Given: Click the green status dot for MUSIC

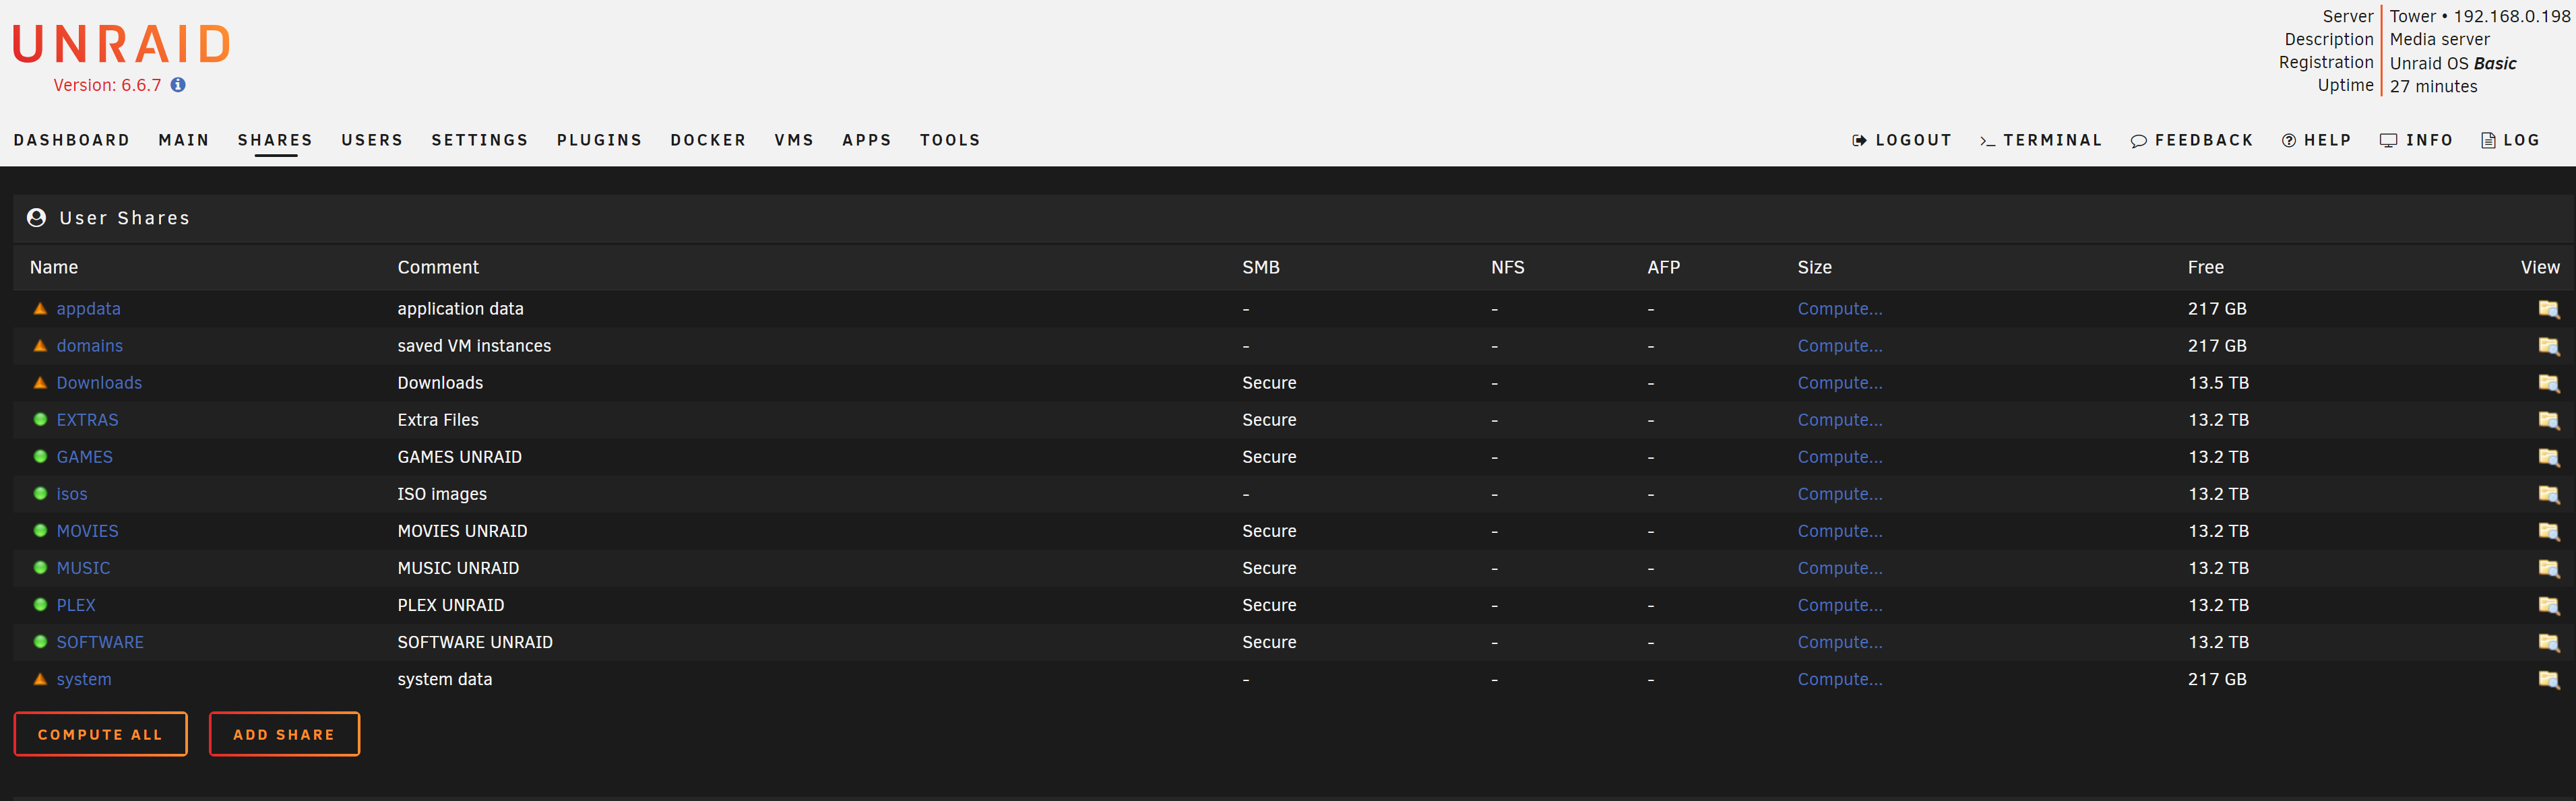Looking at the screenshot, I should point(40,567).
